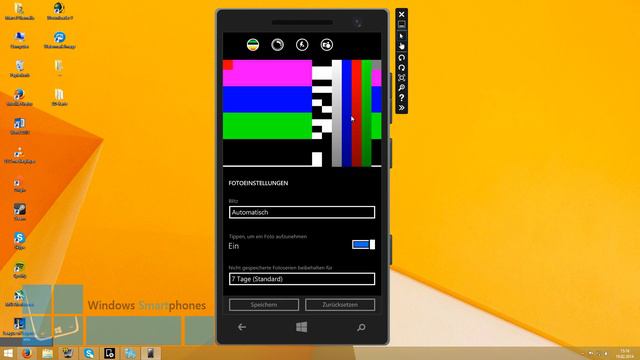Tap the colorful lenses icon in camera app

[253, 44]
